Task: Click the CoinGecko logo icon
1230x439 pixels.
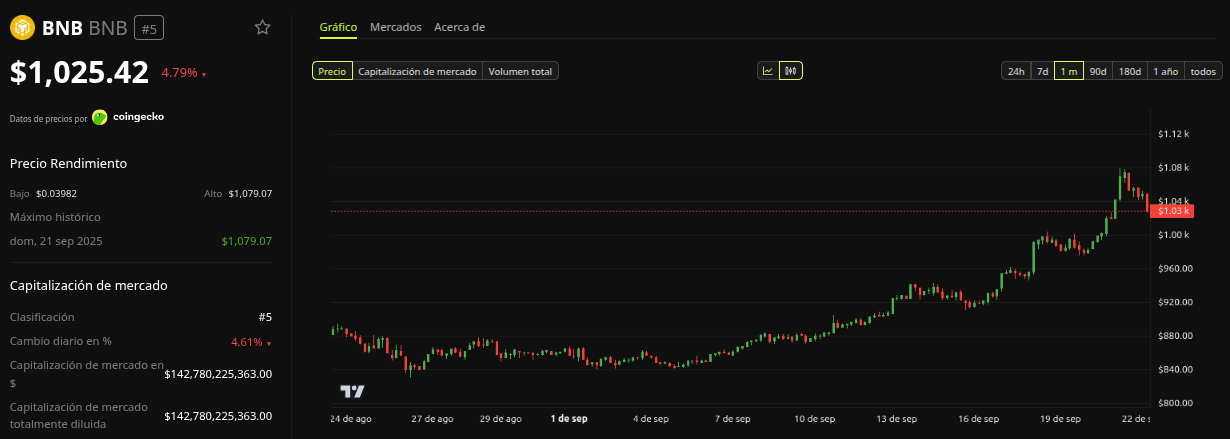Action: 100,117
